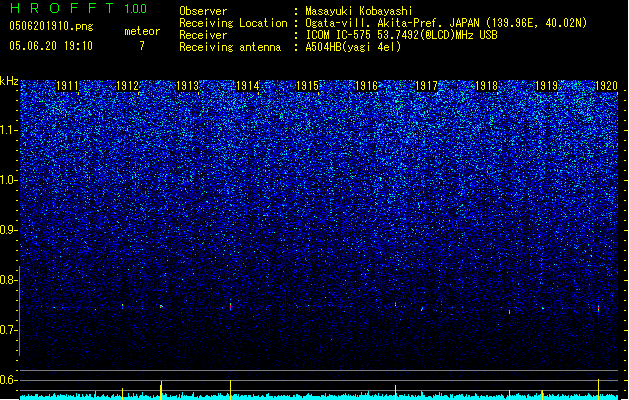
Task: Click the 1911 time marker
Action: (x=67, y=86)
